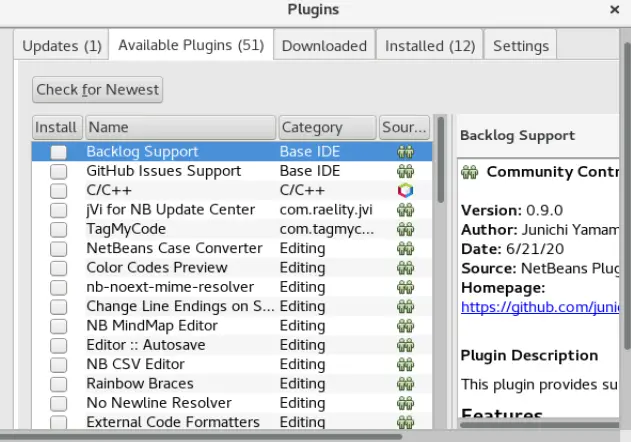Click the source icon for Change Line Endings row
631x442 pixels.
[x=405, y=306]
